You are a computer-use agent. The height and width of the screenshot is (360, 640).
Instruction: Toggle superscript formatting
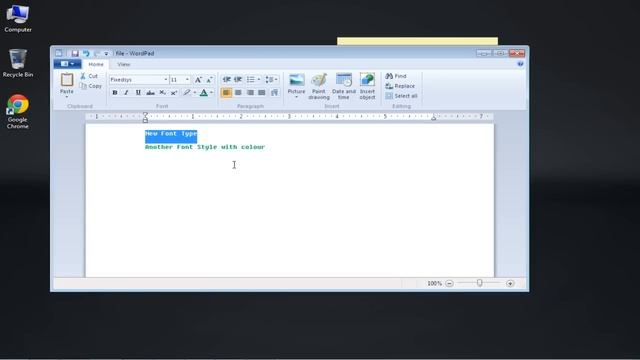(174, 93)
